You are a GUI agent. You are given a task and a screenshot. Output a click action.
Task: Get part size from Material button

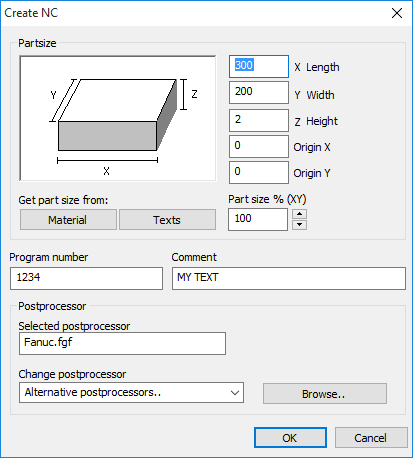point(68,220)
